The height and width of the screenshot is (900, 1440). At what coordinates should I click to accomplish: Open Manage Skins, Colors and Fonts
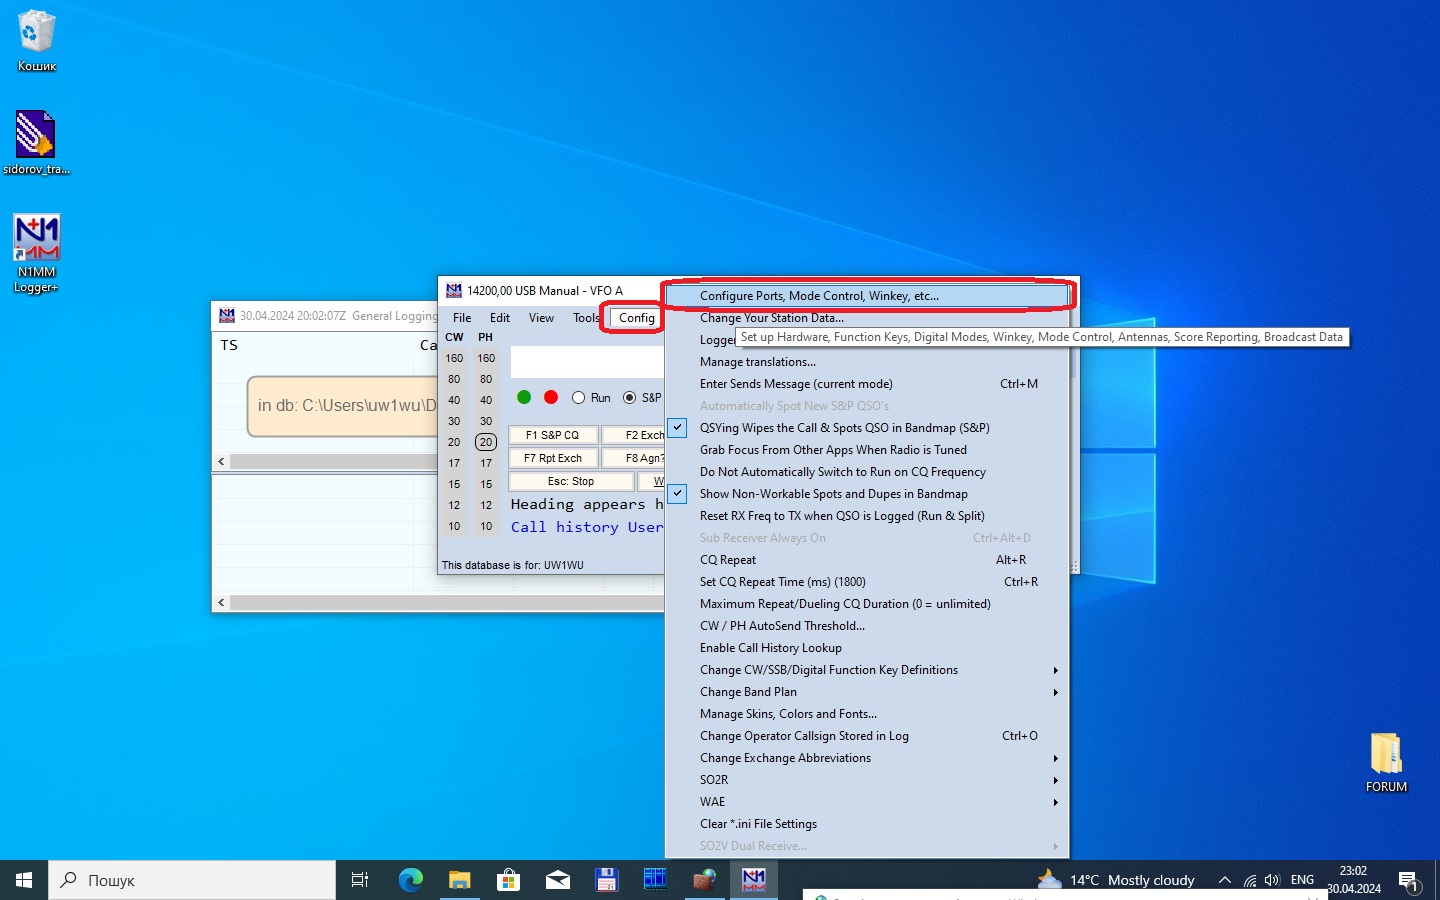click(867, 714)
